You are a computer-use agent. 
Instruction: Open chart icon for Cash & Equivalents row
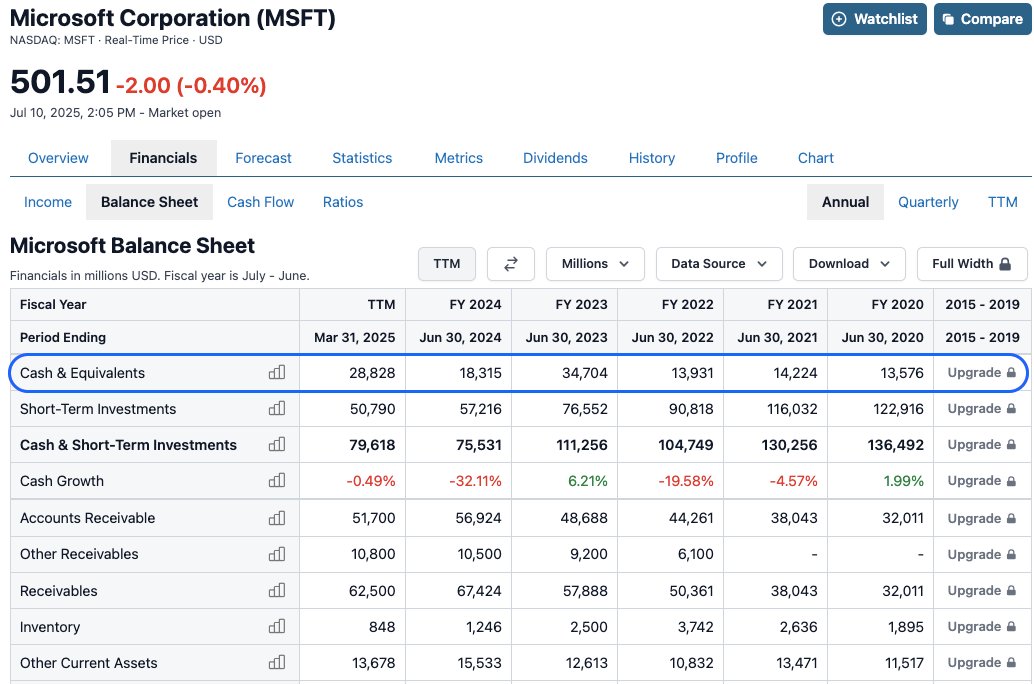[277, 373]
